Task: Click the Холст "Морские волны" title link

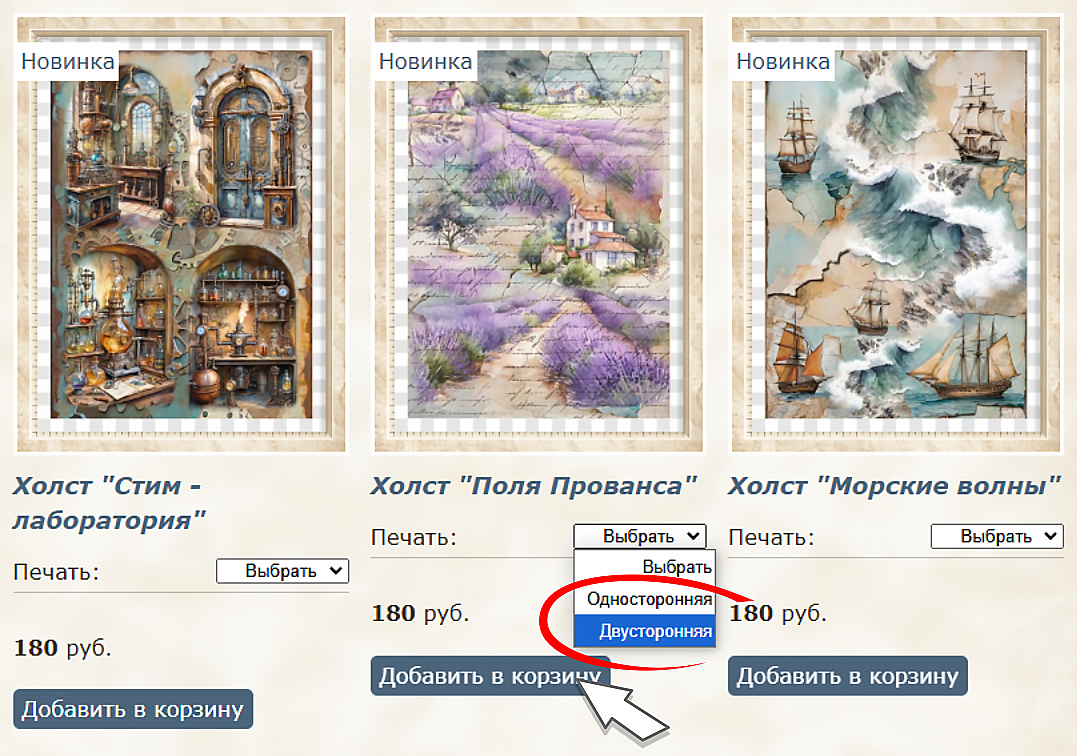Action: (x=894, y=486)
